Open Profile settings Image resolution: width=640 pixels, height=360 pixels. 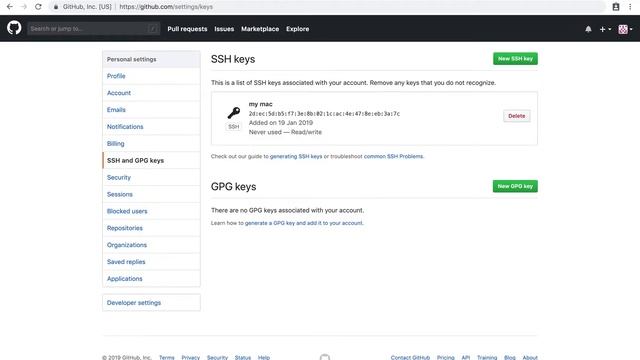(151, 76)
